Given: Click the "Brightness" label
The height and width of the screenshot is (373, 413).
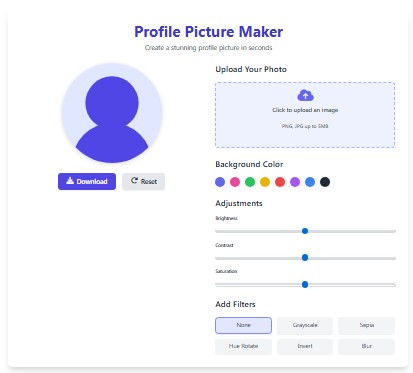Looking at the screenshot, I should click(226, 218).
